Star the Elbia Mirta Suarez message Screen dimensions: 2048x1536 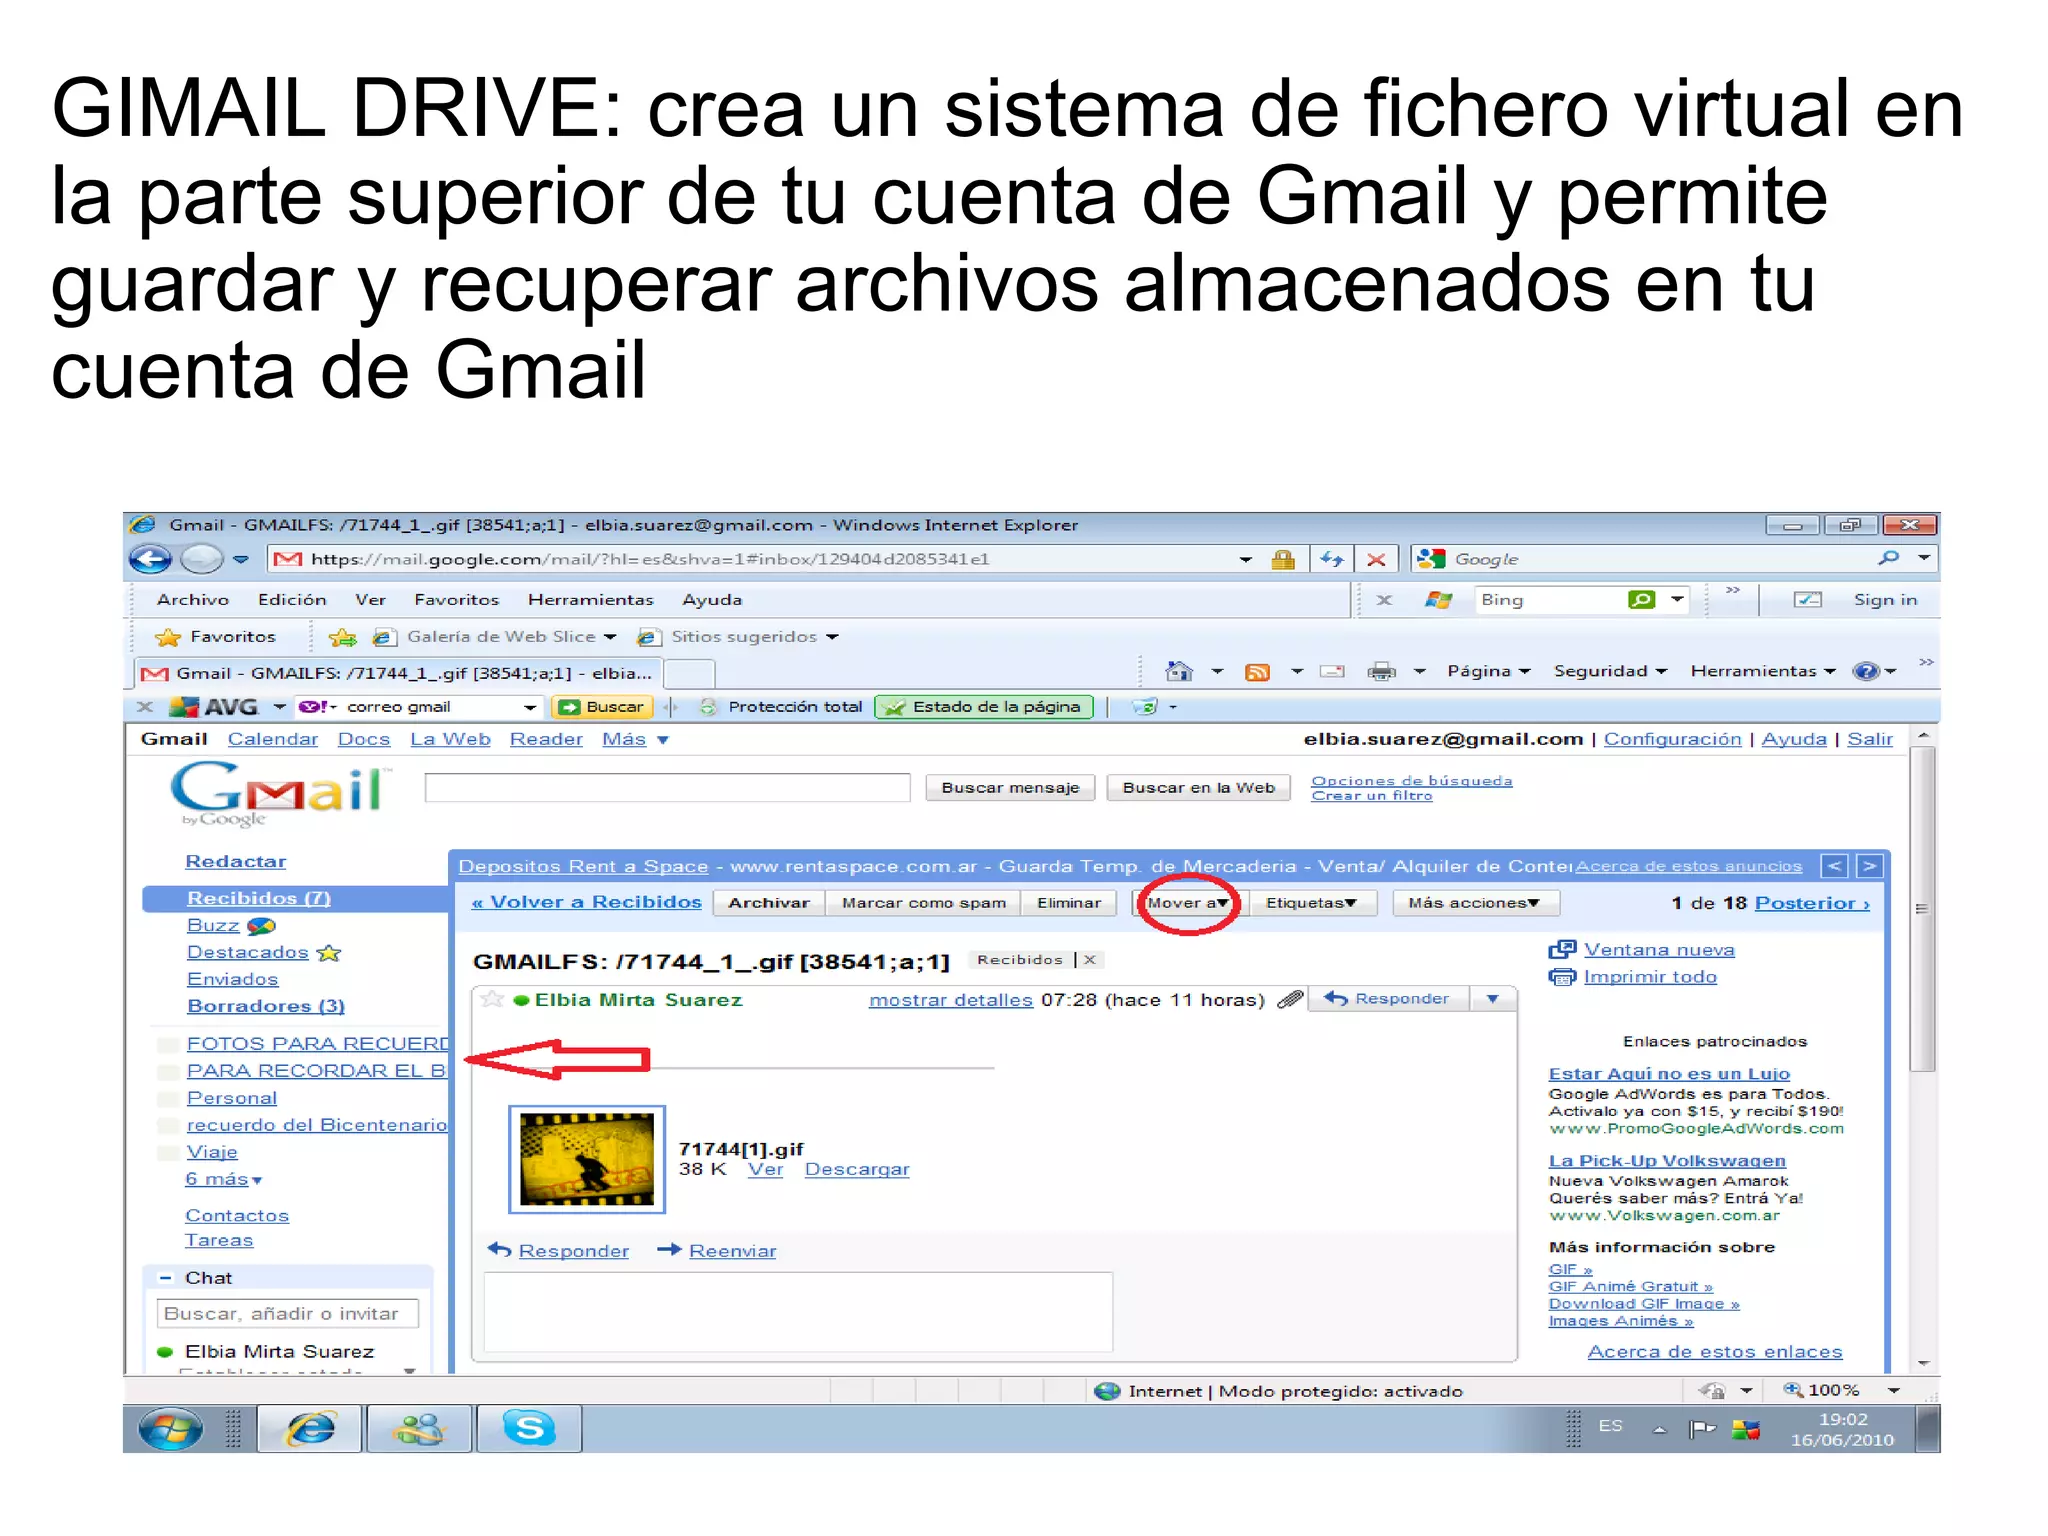pos(491,999)
